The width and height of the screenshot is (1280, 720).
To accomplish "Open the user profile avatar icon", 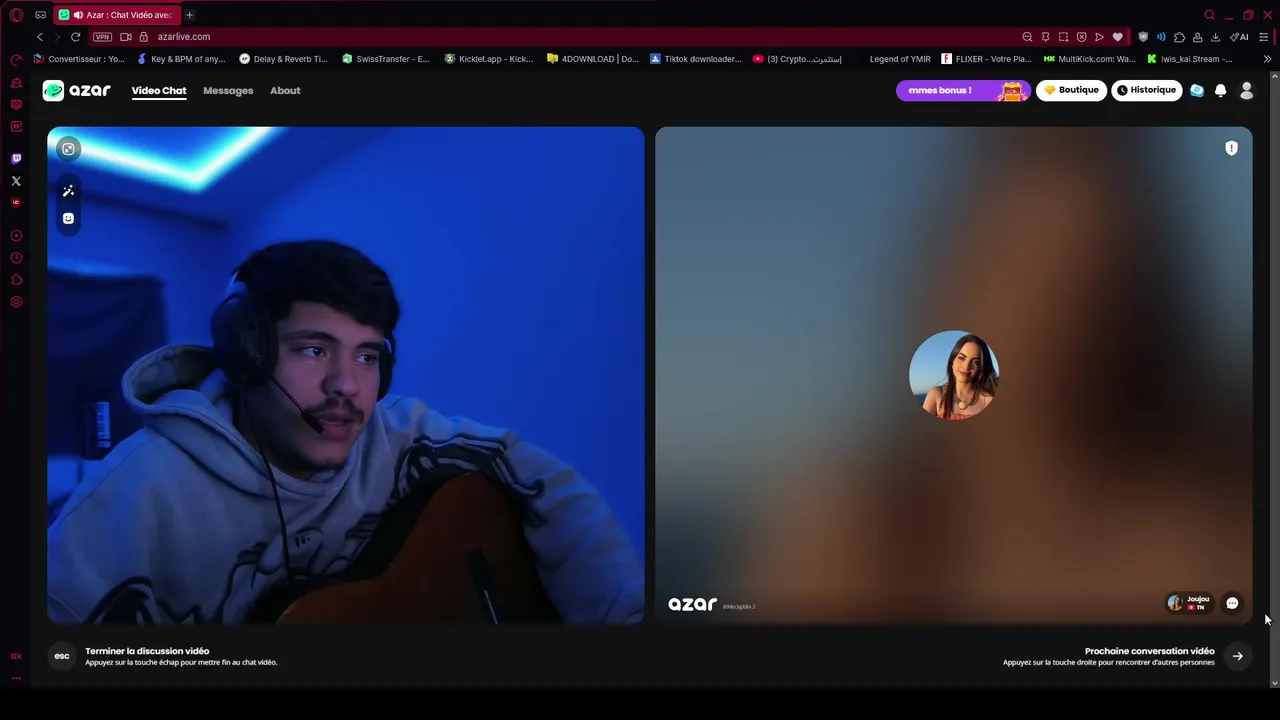I will coord(1246,90).
